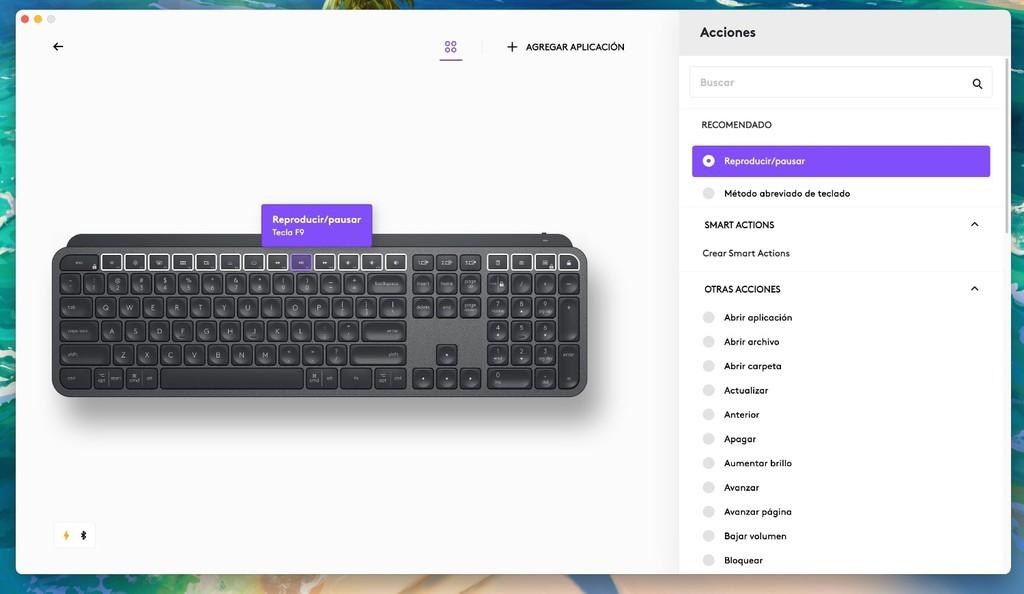Image resolution: width=1024 pixels, height=594 pixels.
Task: Go back using the left arrow
Action: [x=58, y=46]
